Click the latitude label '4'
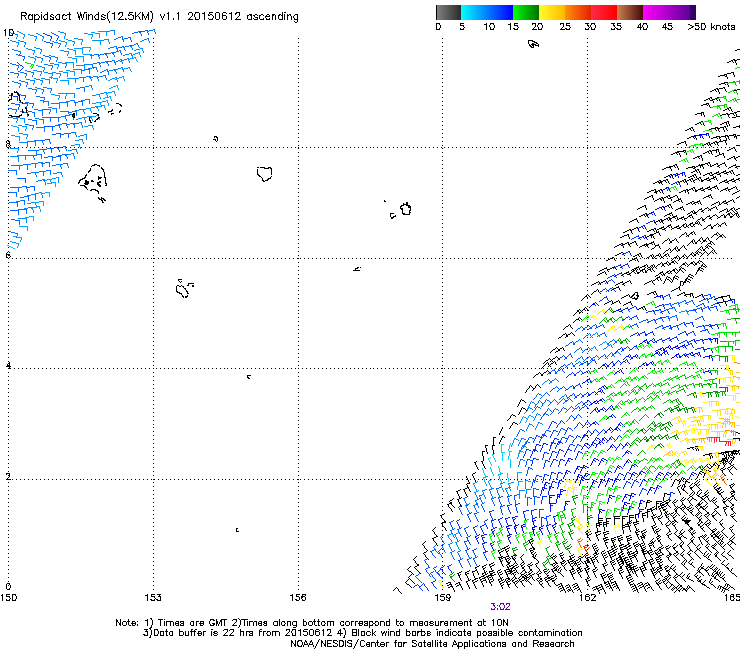The image size is (740, 650). point(8,365)
